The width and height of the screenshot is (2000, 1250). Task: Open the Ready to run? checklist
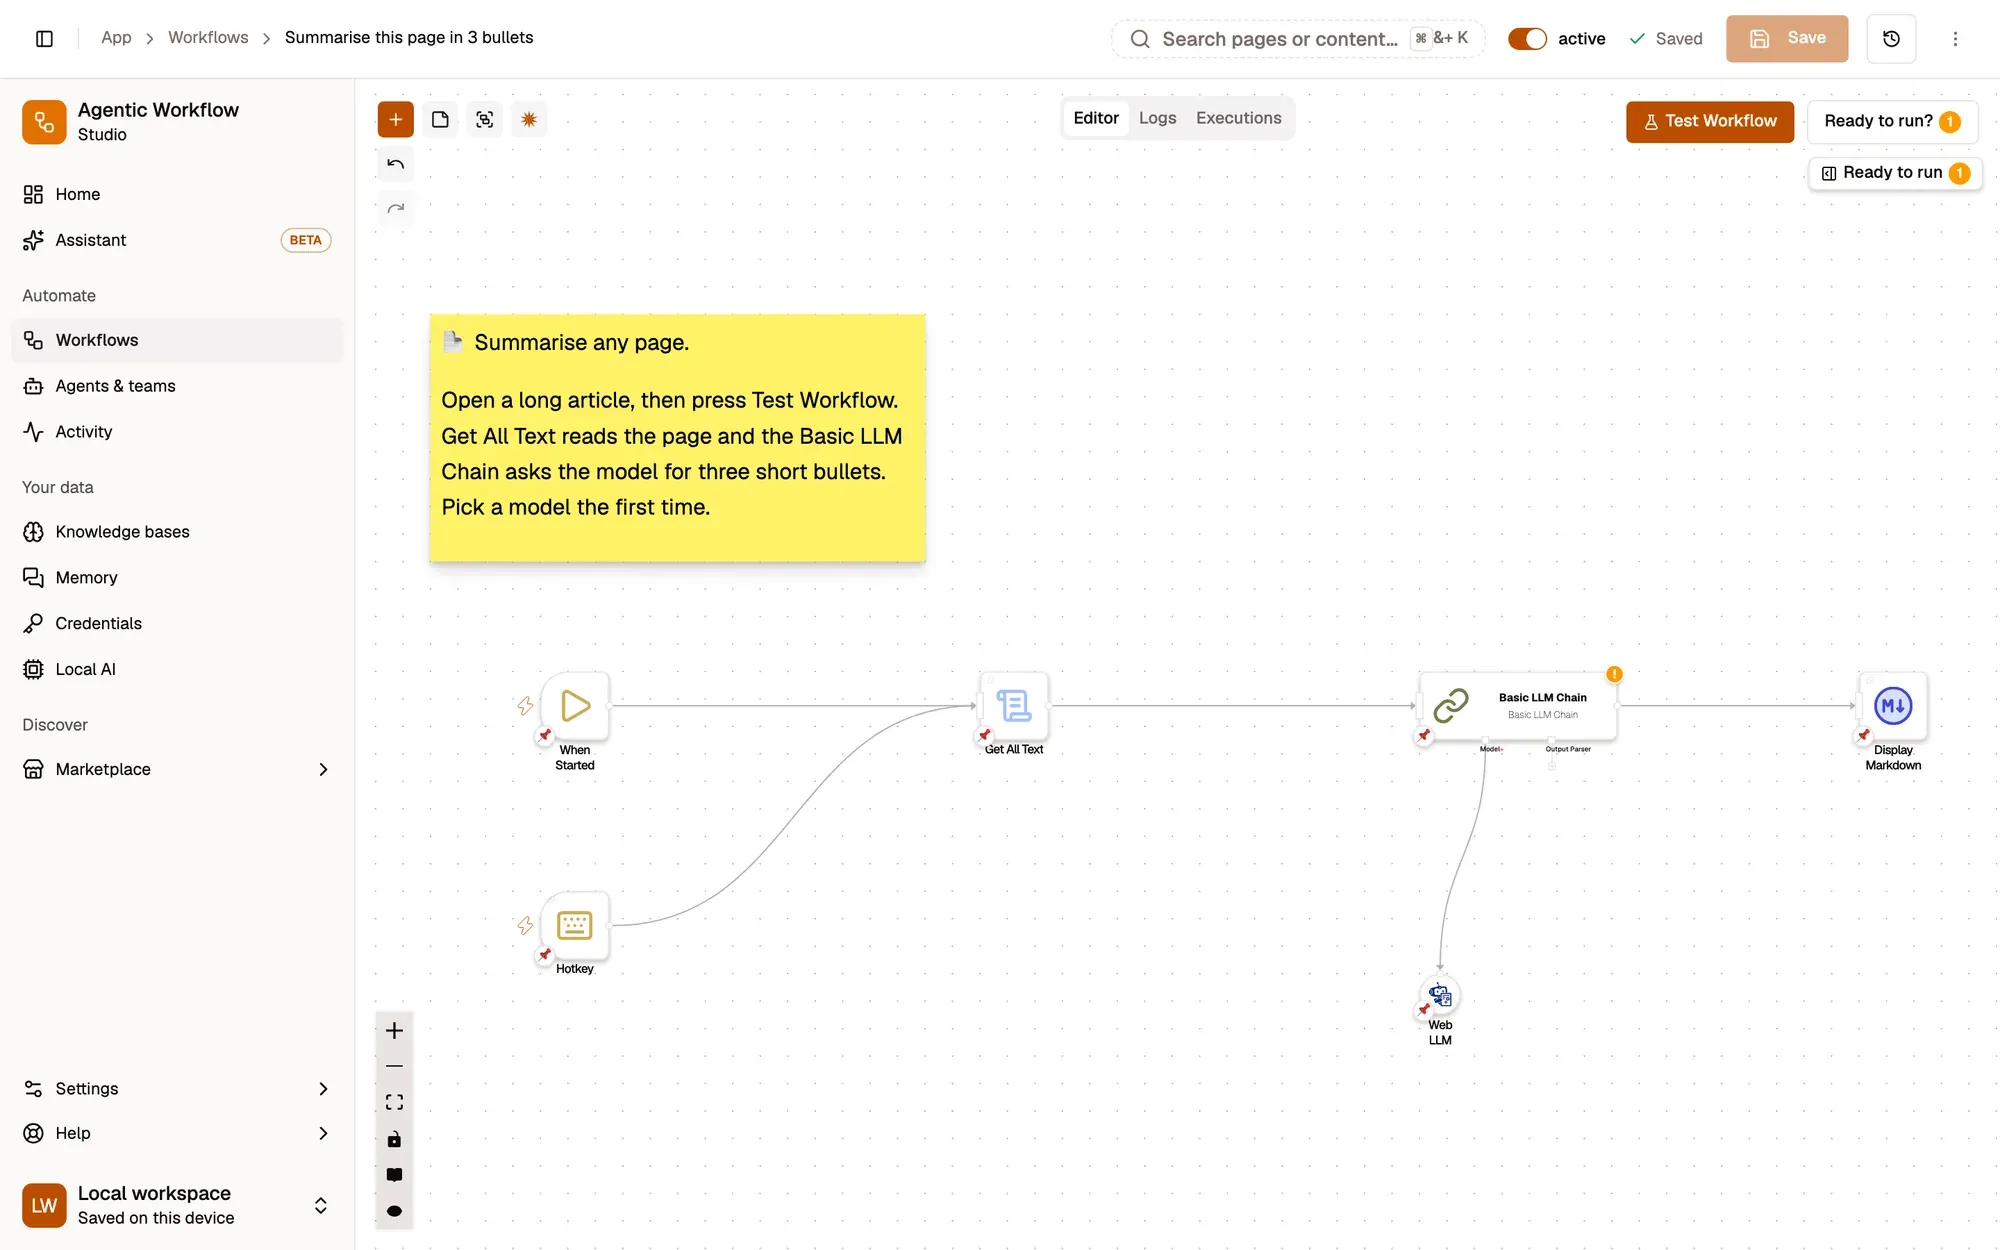[1892, 121]
